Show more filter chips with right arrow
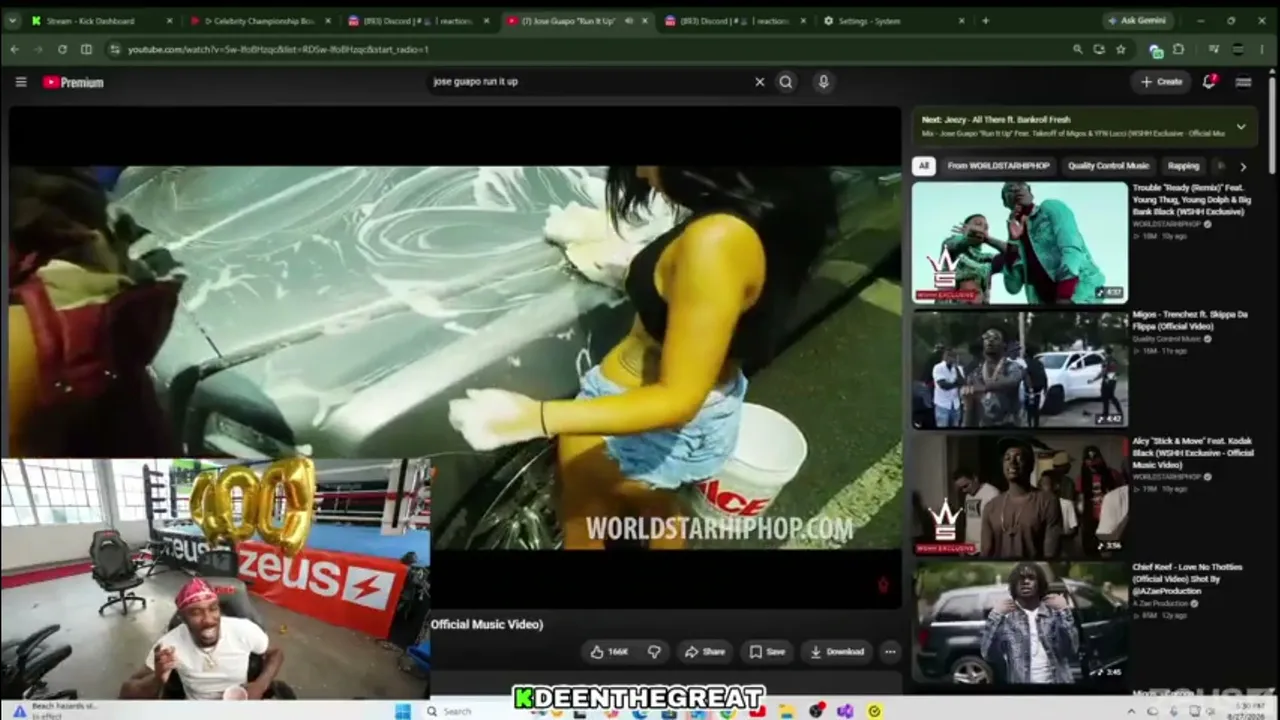Viewport: 1280px width, 720px height. (1243, 167)
